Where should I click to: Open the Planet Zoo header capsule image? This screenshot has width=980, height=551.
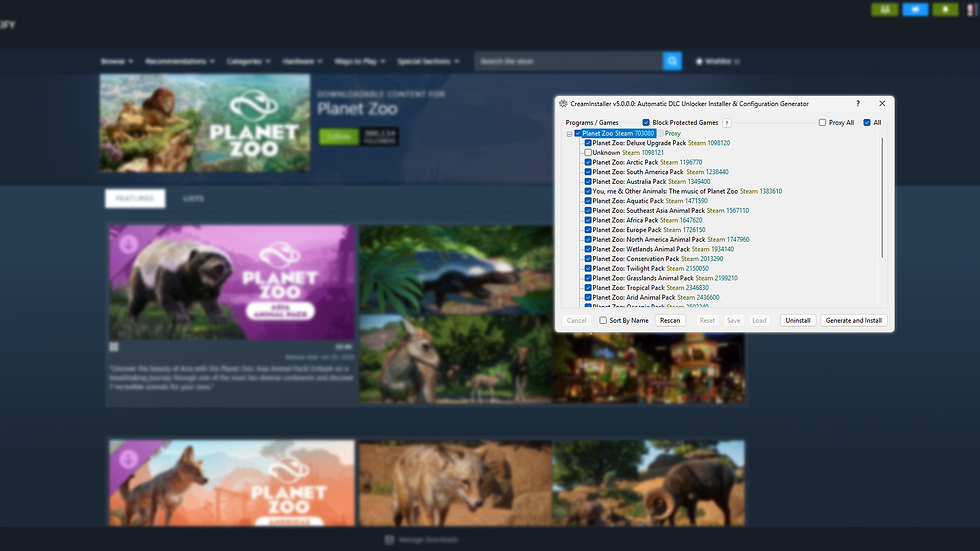(x=205, y=123)
